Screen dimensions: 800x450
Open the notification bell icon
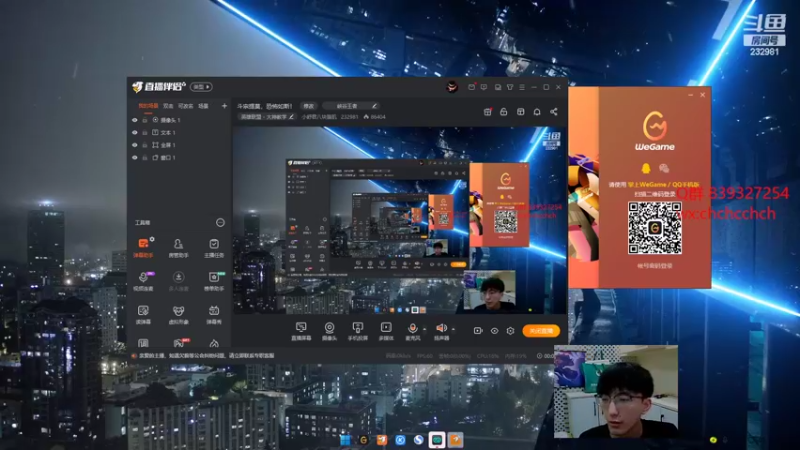(537, 112)
